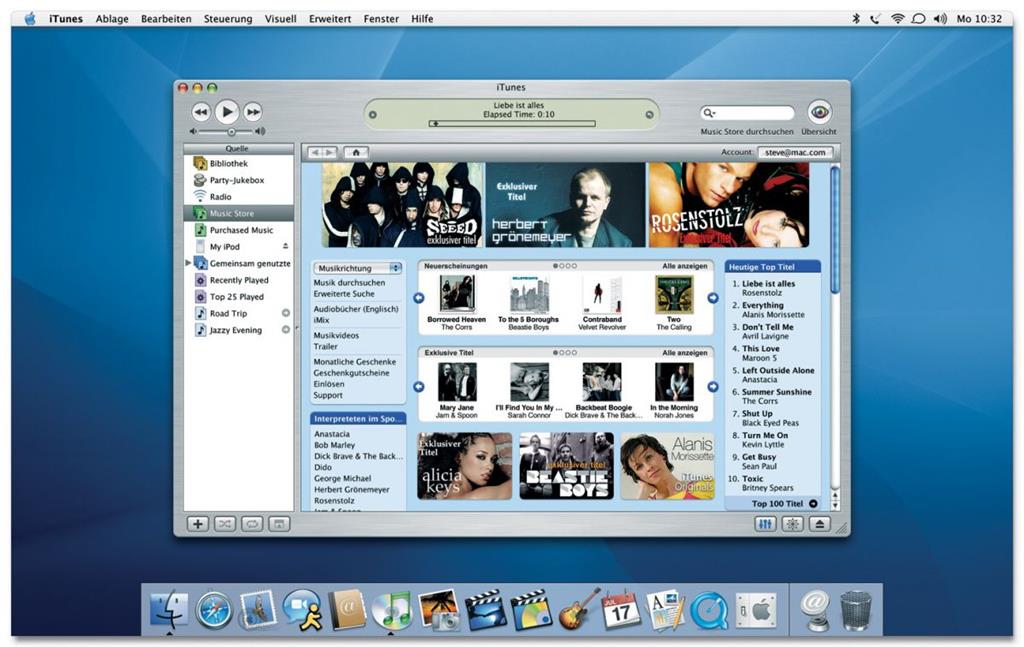
Task: Click Liebe ist alles top title
Action: click(768, 284)
